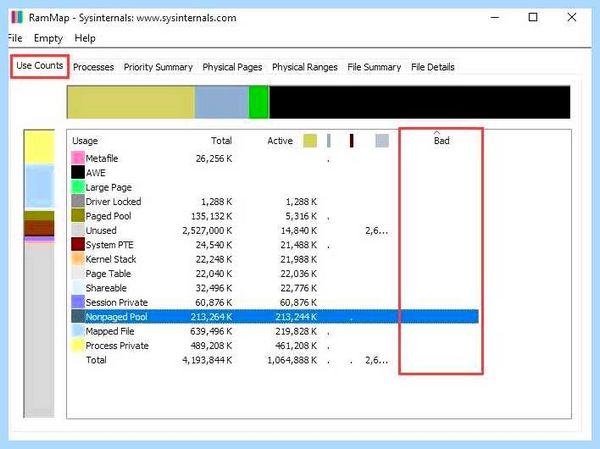Sort by the Active column header
The width and height of the screenshot is (600, 449).
tap(280, 141)
